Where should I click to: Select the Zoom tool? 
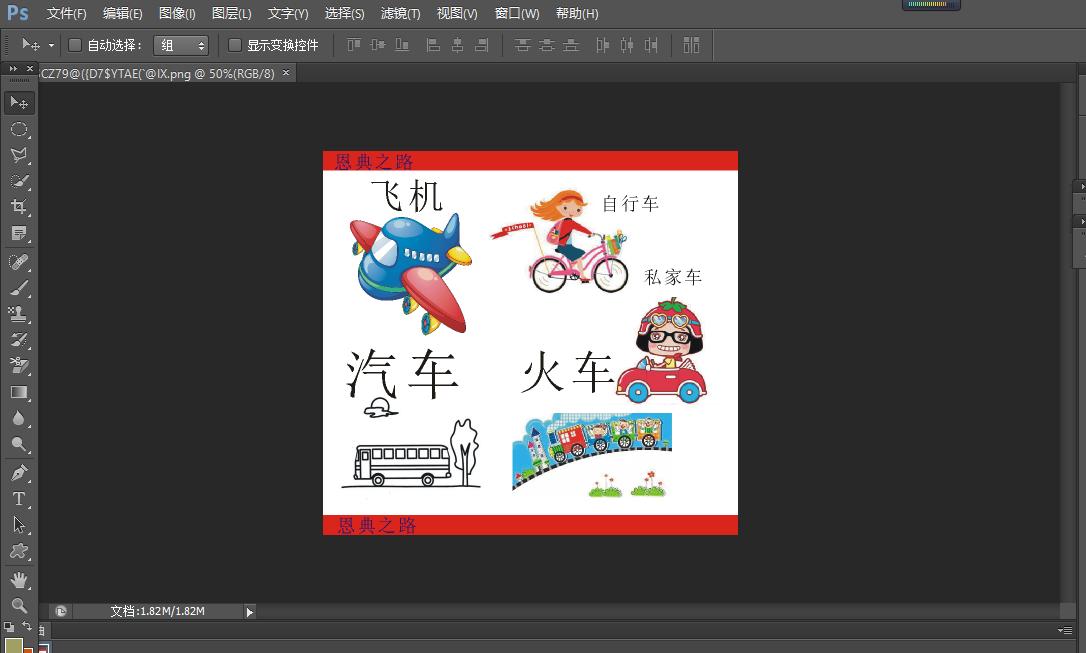[x=18, y=604]
